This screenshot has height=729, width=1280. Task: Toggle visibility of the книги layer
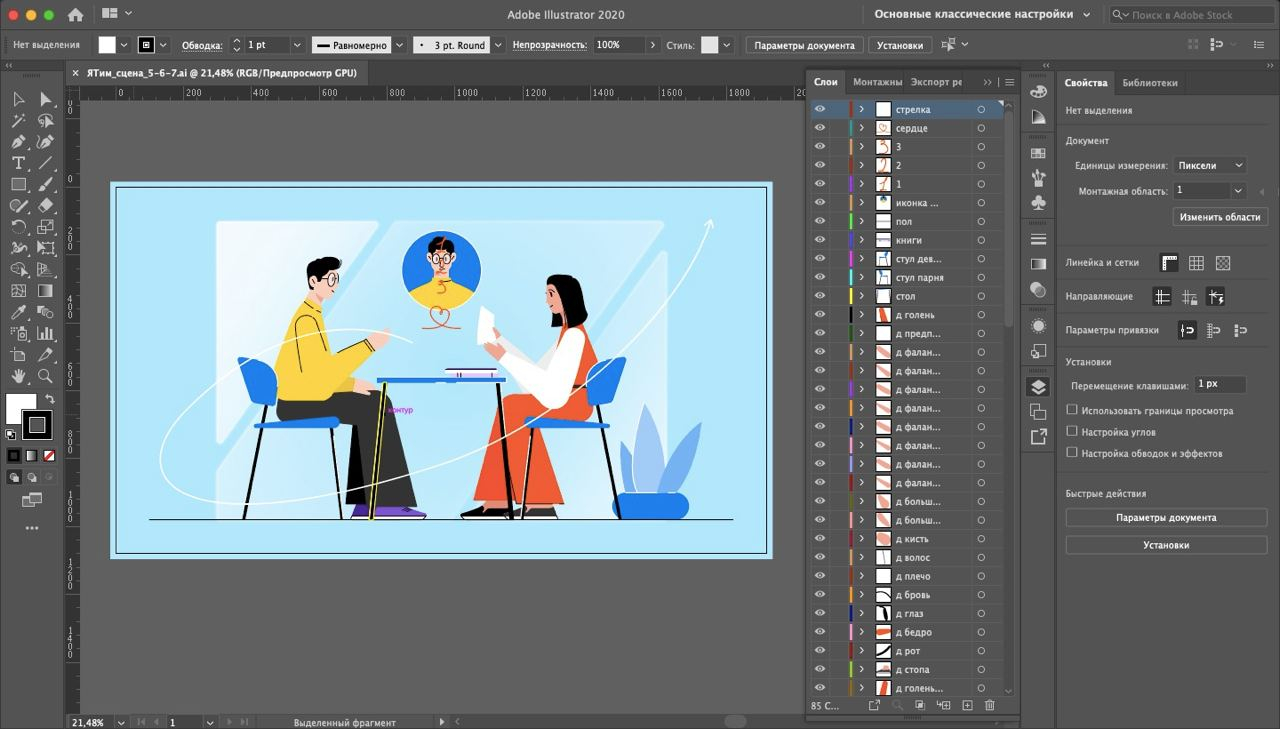[820, 240]
